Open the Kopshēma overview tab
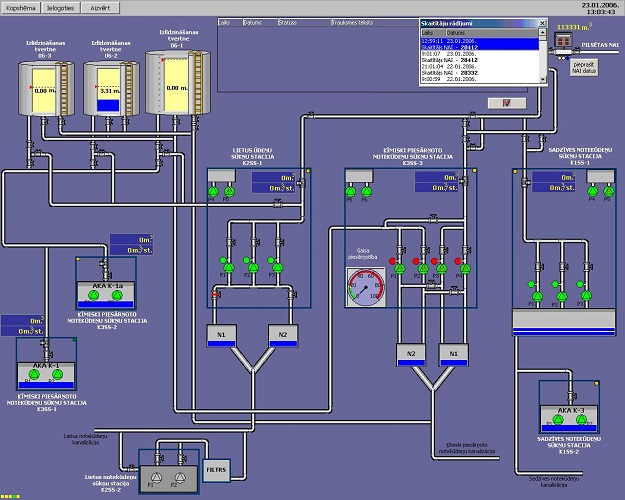This screenshot has height=500, width=625. [20, 7]
